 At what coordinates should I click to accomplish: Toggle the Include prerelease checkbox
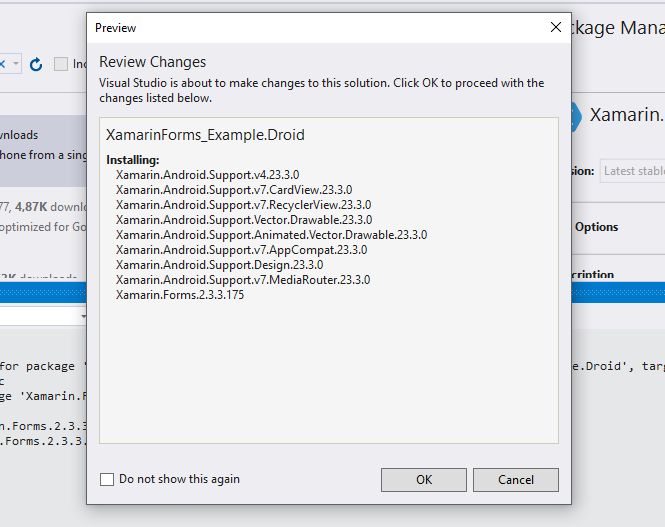click(x=61, y=64)
